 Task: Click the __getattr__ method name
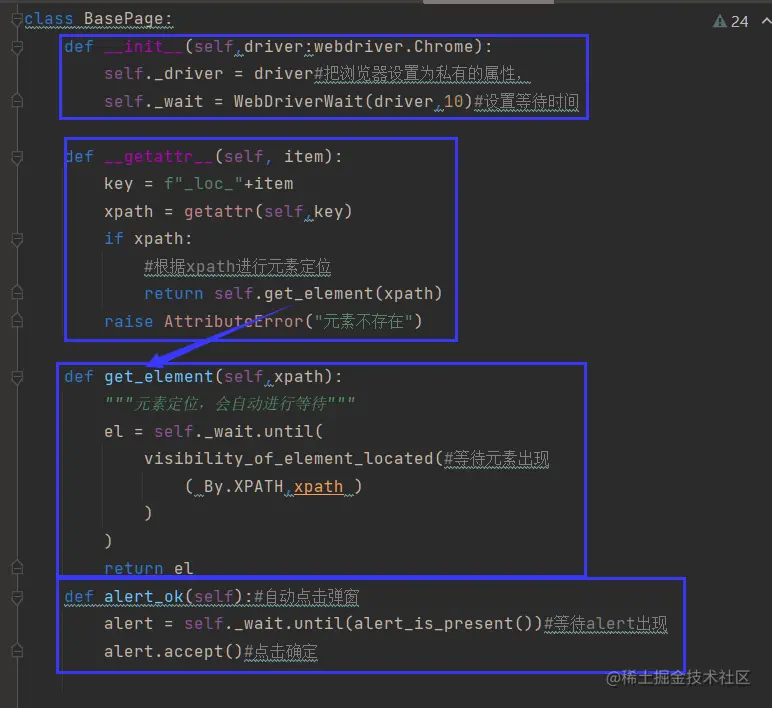pyautogui.click(x=158, y=157)
